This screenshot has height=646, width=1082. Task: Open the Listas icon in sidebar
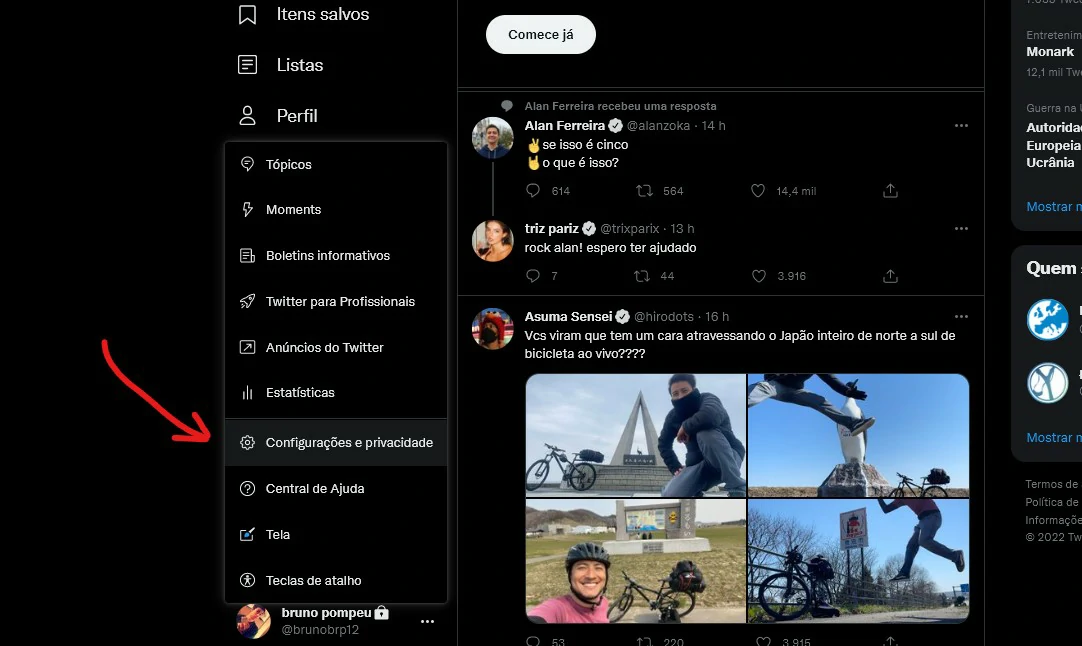[247, 65]
